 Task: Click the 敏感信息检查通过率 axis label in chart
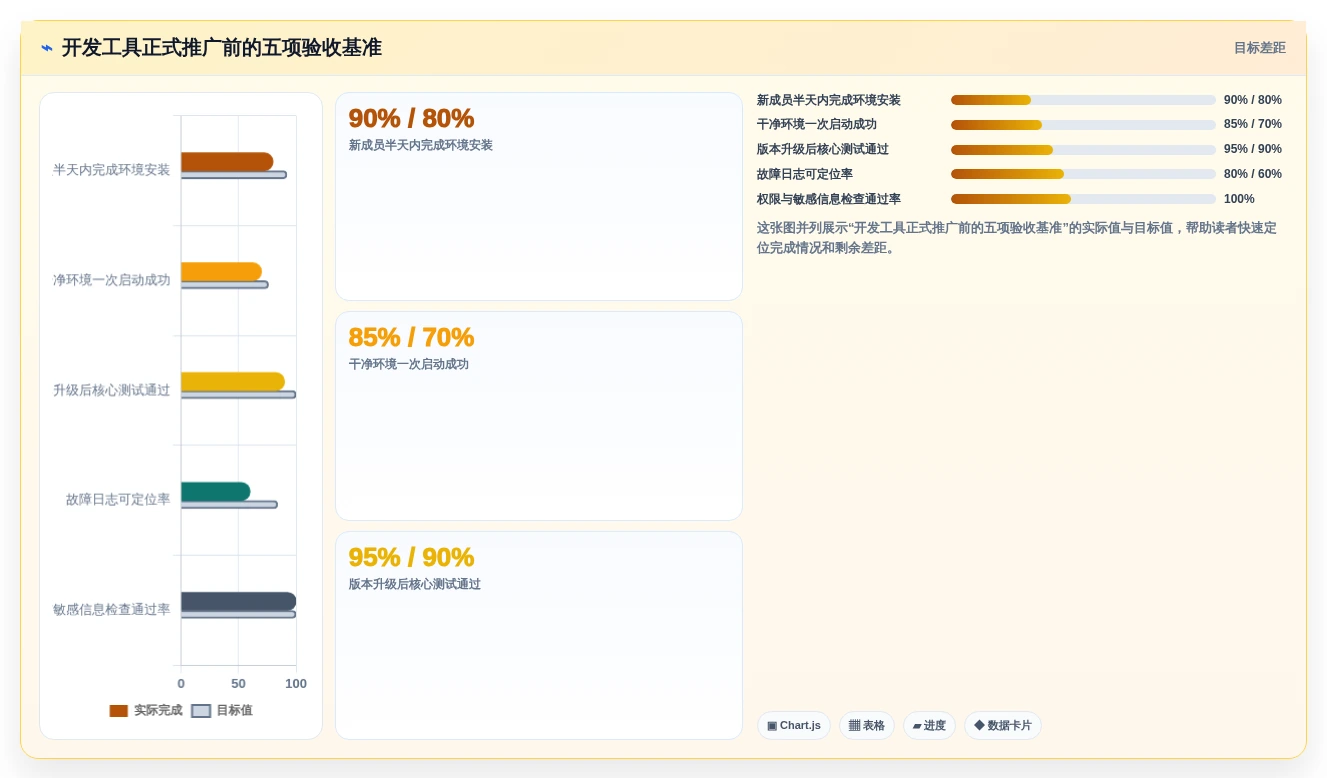pyautogui.click(x=111, y=609)
